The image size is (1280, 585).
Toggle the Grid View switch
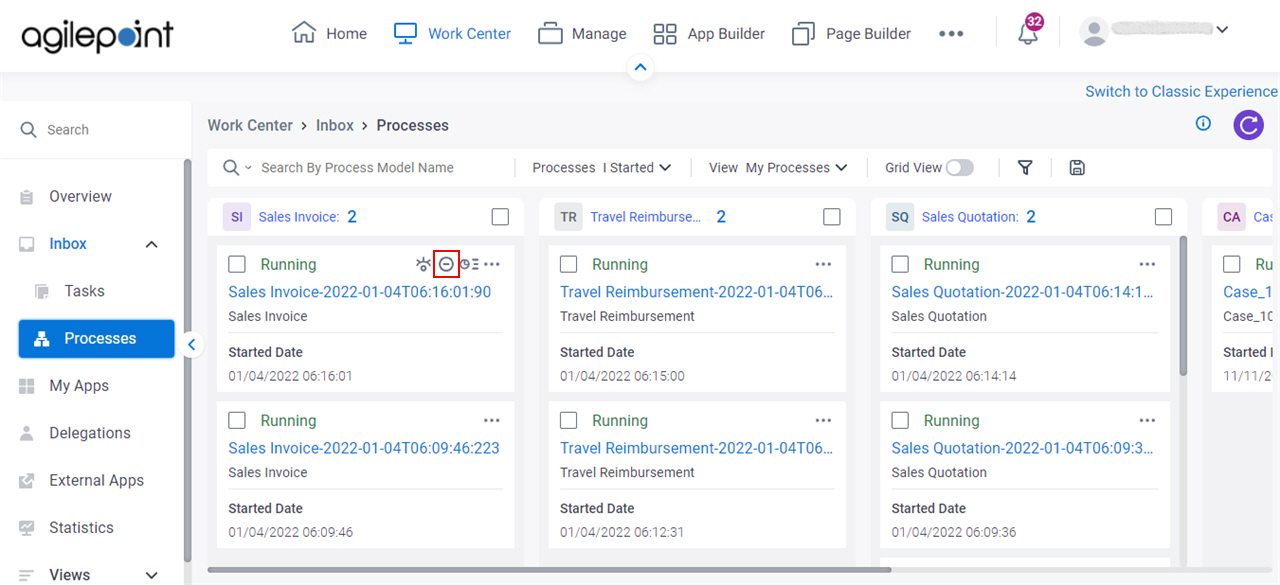coord(960,167)
